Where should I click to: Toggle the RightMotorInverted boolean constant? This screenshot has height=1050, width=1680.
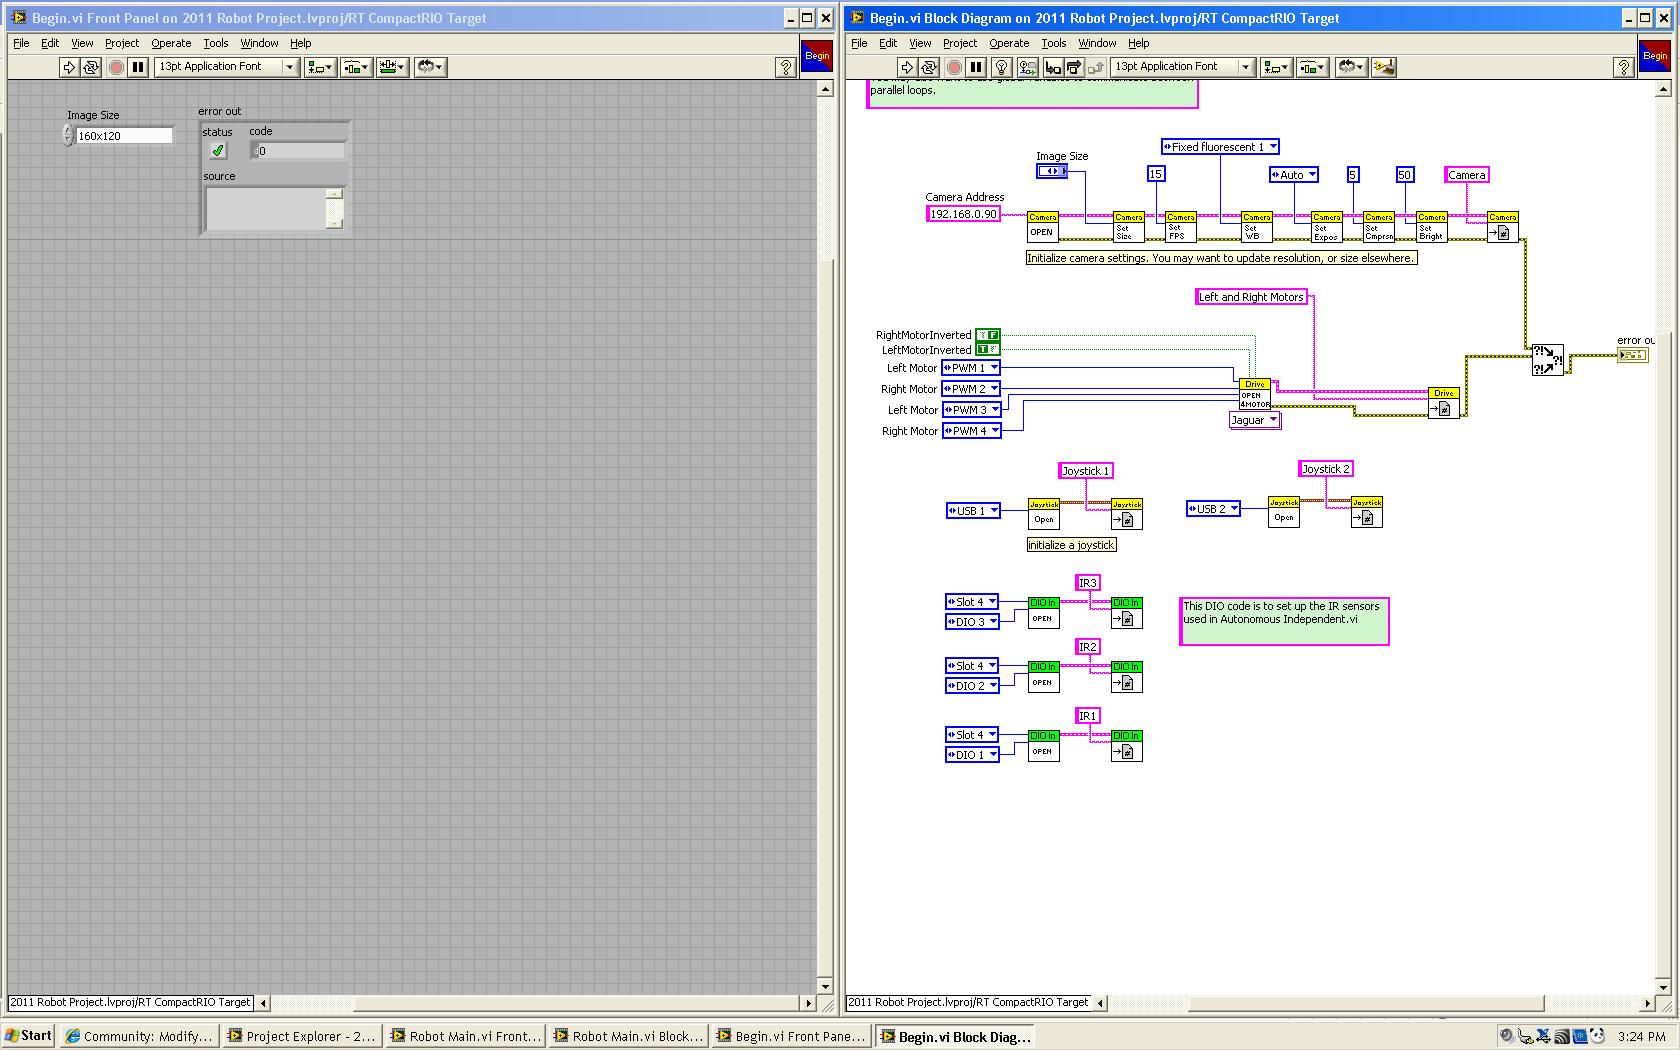coord(988,335)
